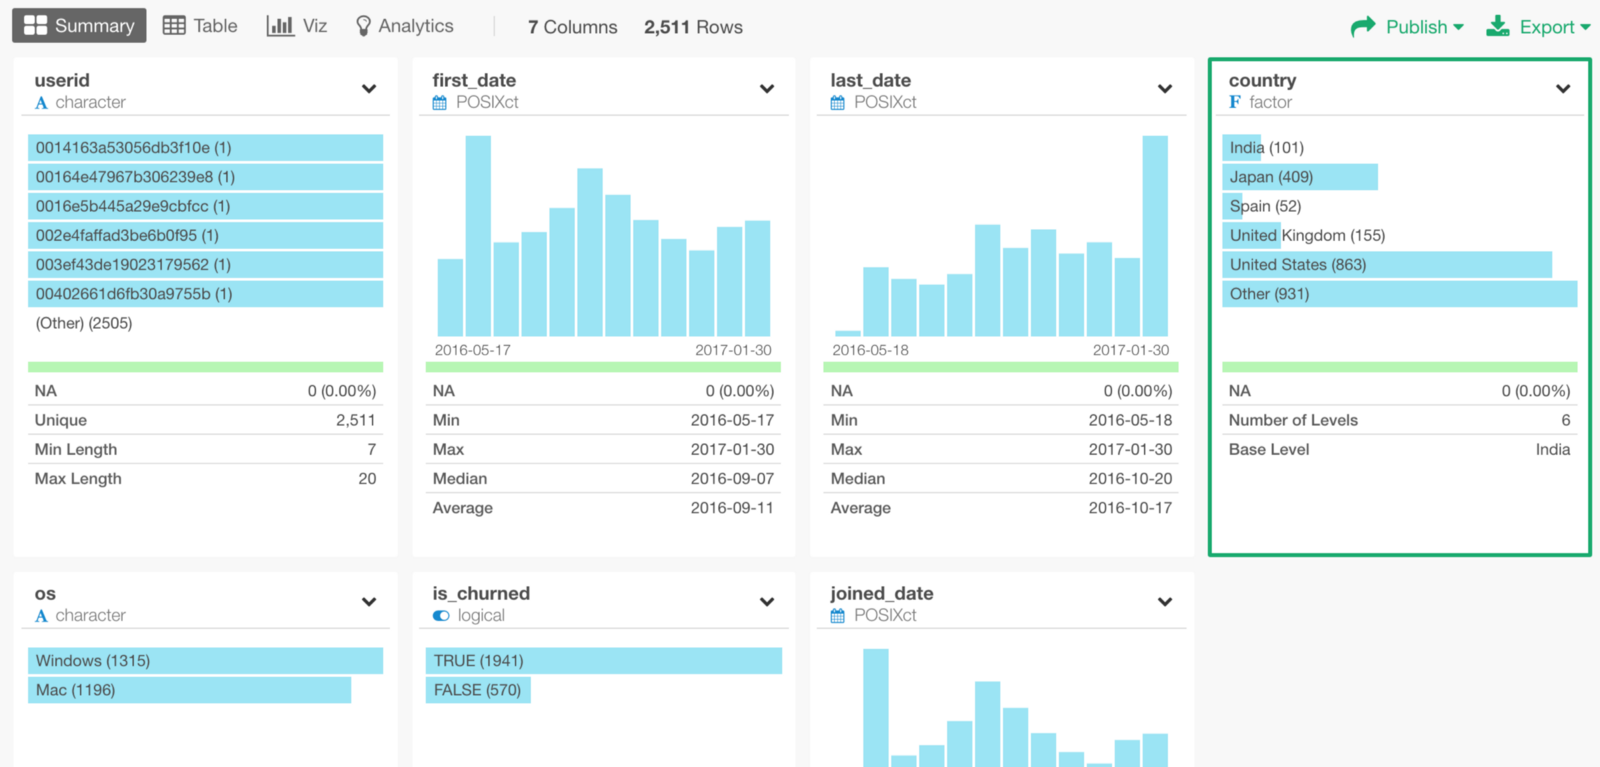This screenshot has width=1600, height=767.
Task: Click the Number of Levels row in country
Action: click(1400, 420)
